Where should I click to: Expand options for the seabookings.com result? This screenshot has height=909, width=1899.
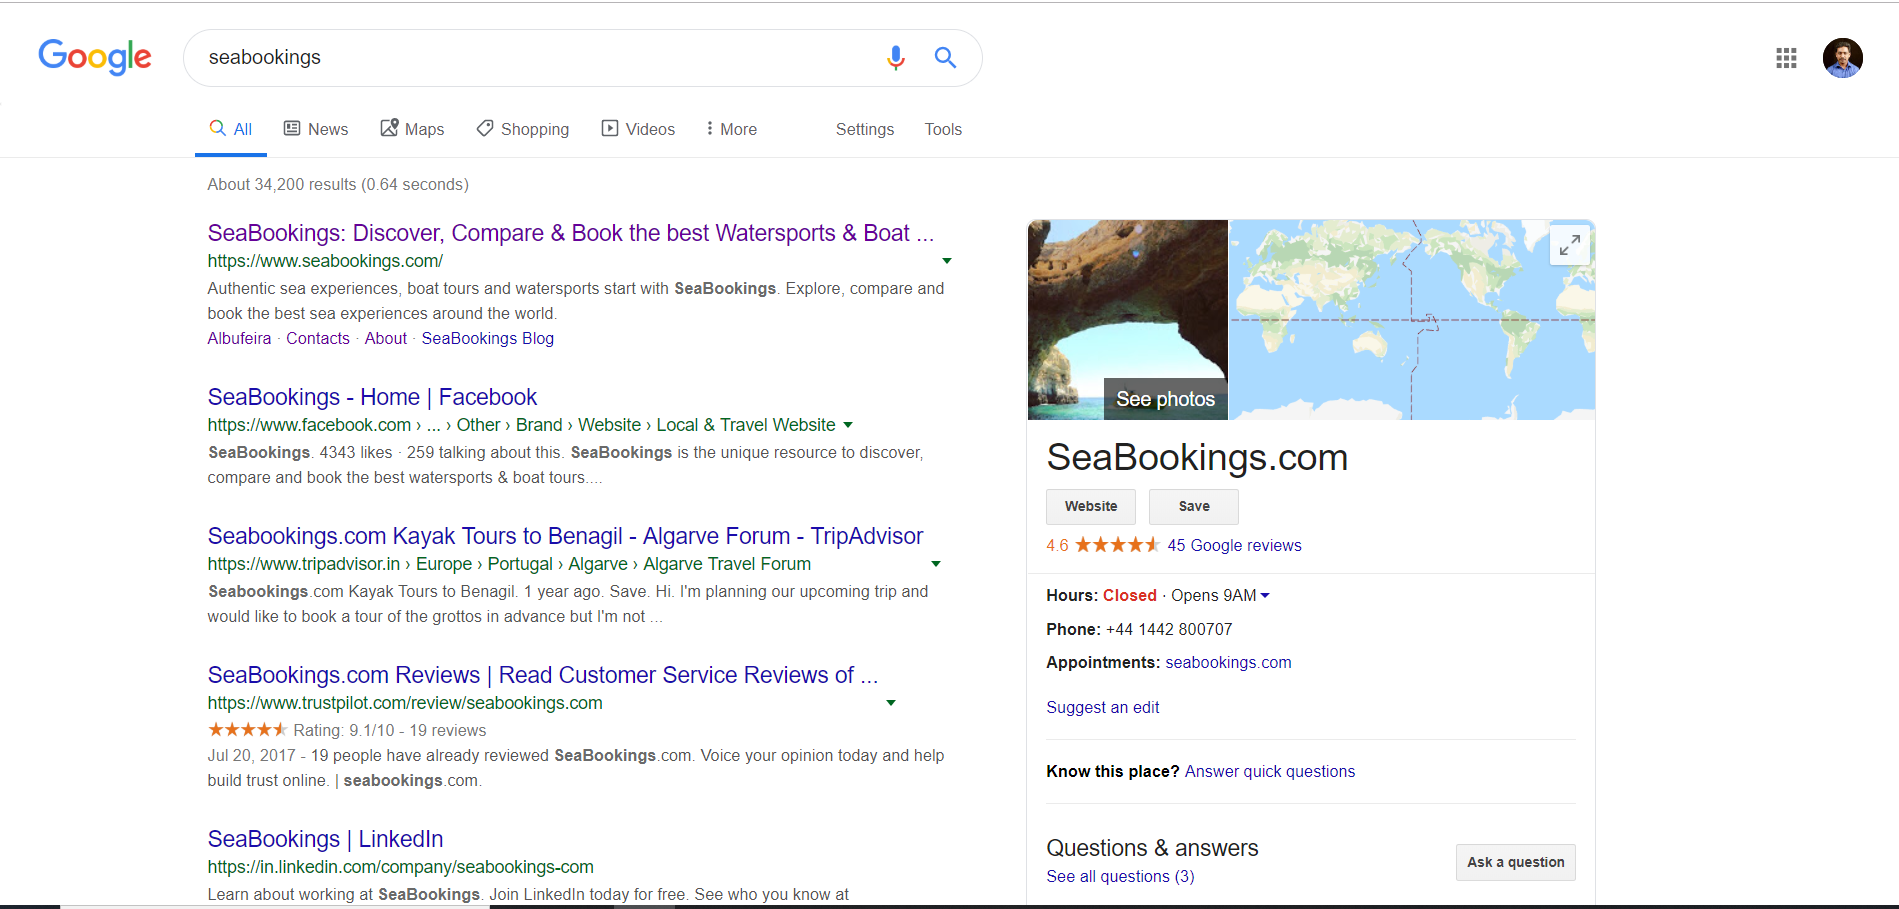pyautogui.click(x=946, y=260)
